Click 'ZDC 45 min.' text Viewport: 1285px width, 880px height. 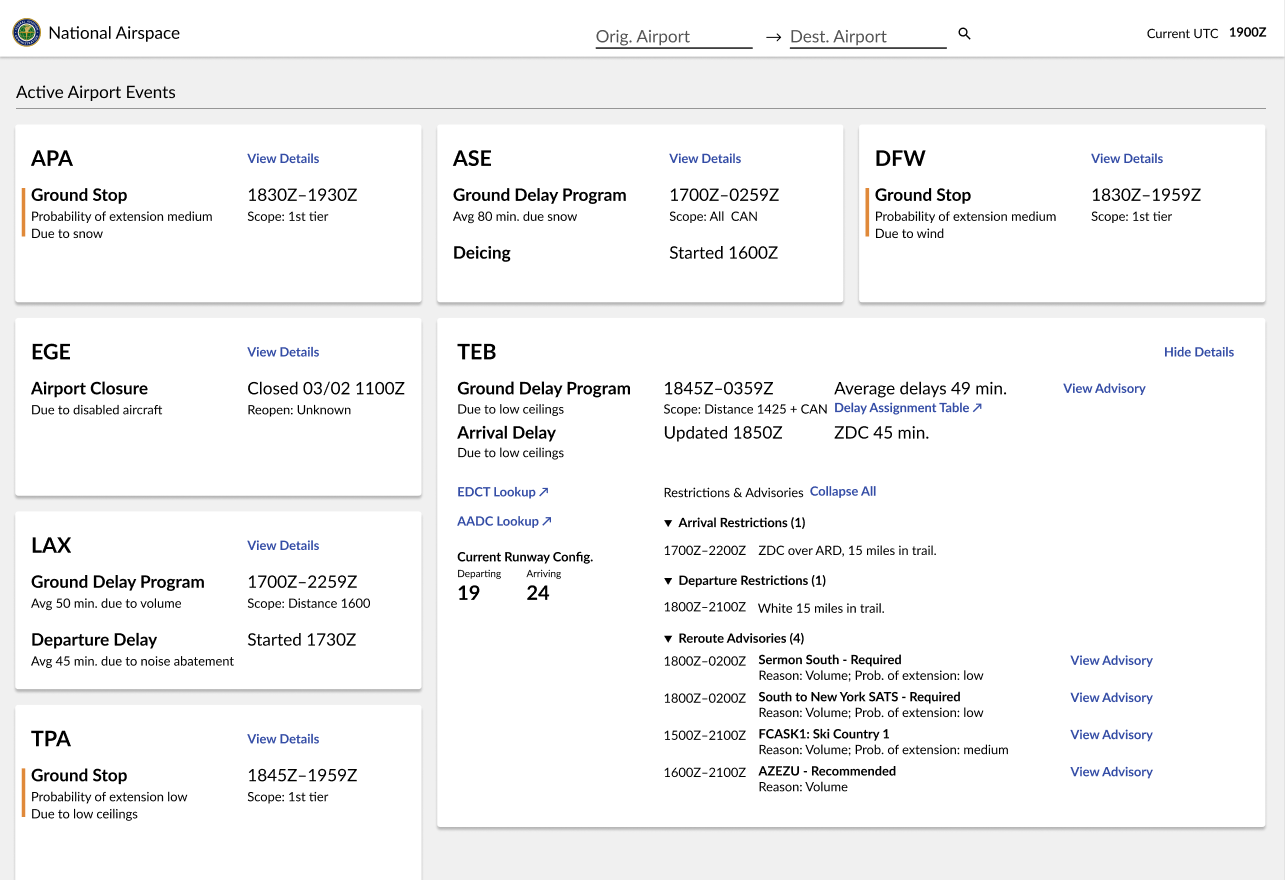(x=881, y=433)
